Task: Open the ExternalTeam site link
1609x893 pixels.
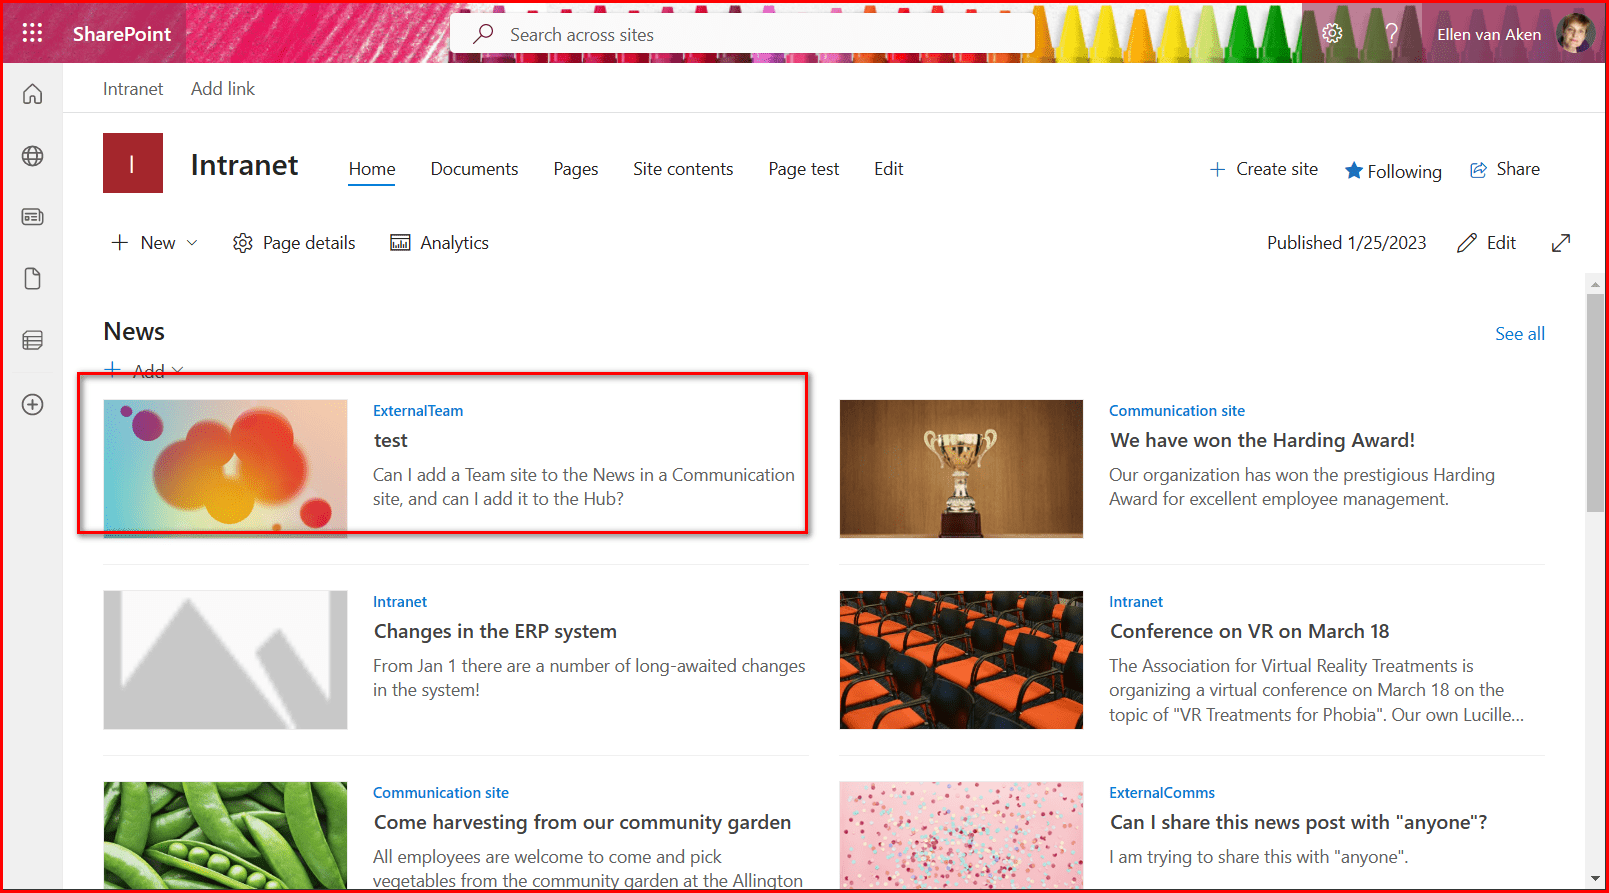Action: [418, 411]
